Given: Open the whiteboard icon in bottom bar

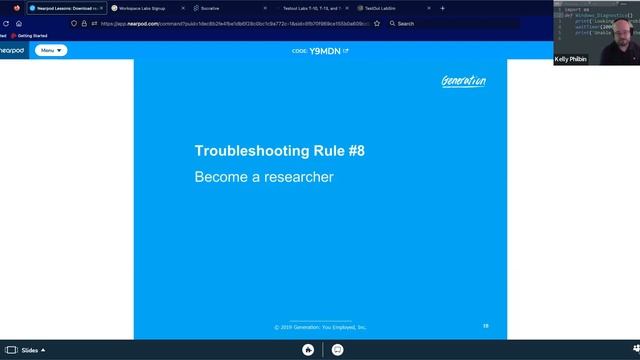Looking at the screenshot, I should pos(338,350).
